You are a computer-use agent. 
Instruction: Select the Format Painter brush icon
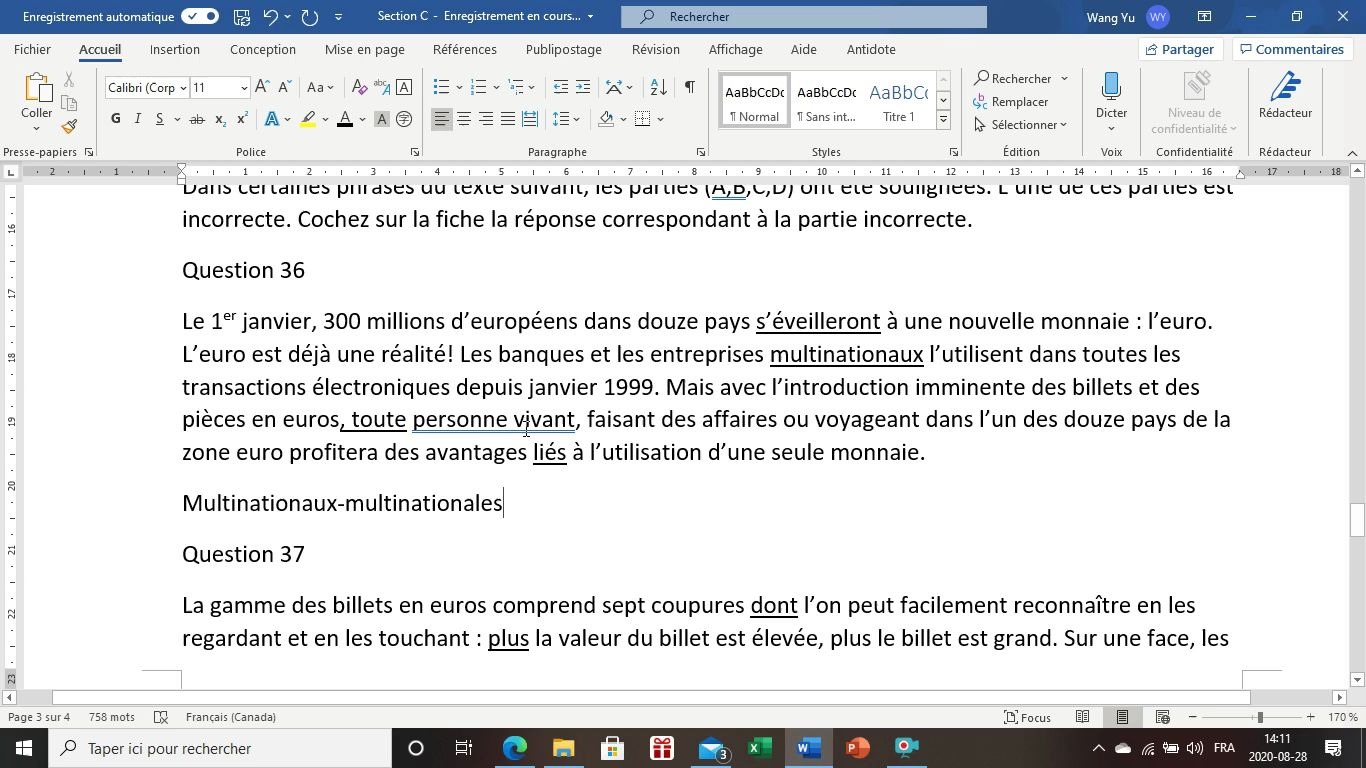pos(69,127)
